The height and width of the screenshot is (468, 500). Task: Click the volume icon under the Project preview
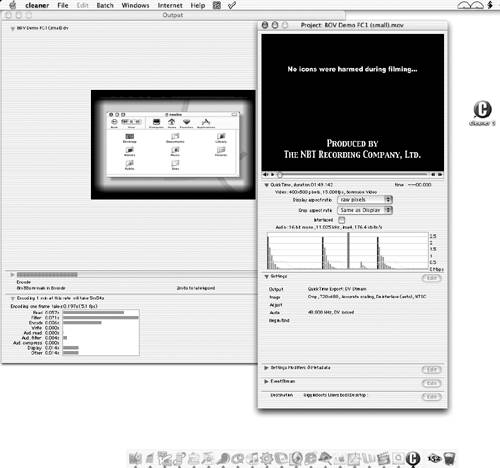coord(266,174)
